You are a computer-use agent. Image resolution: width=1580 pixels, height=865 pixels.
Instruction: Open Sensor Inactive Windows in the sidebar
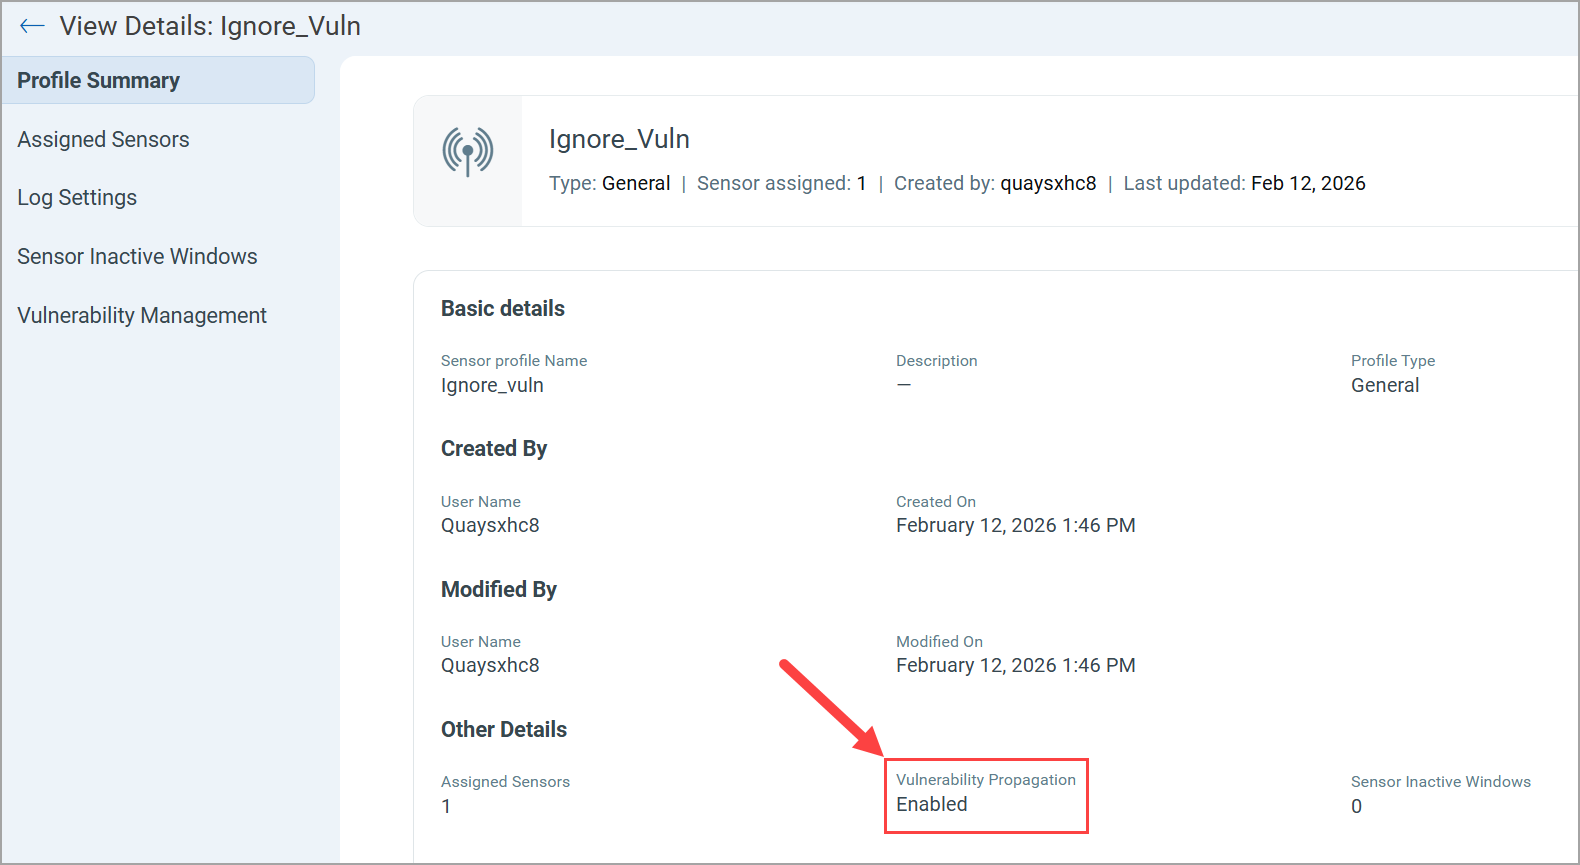coord(137,256)
